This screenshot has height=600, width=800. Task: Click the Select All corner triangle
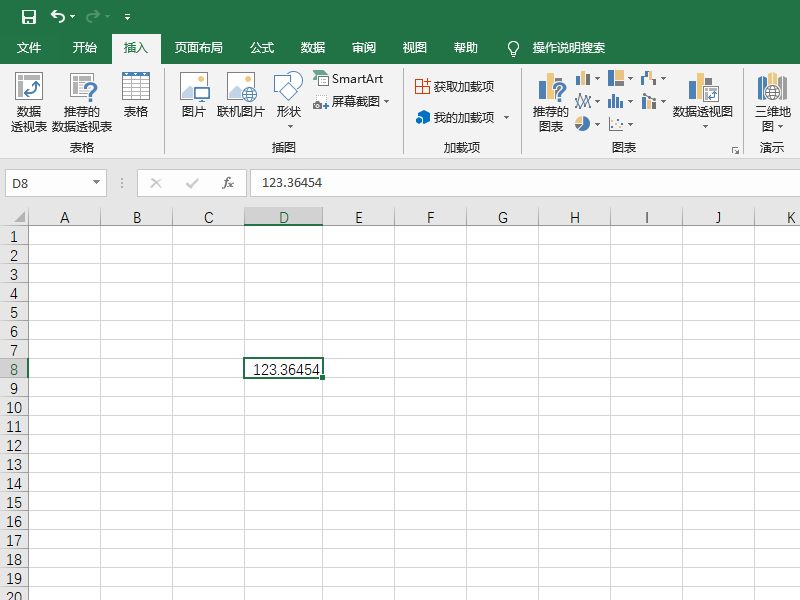coord(18,217)
